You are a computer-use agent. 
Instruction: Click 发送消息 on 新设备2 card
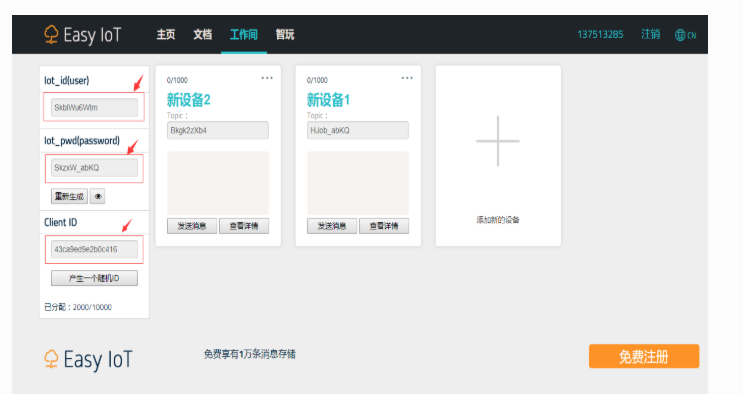pos(192,226)
